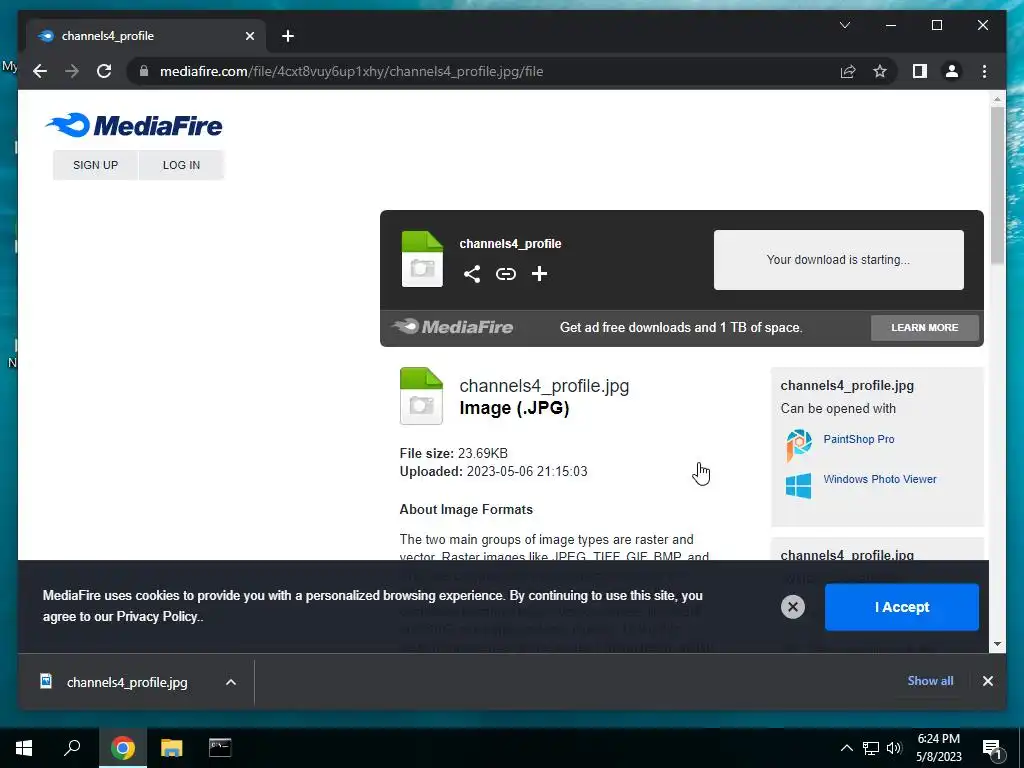
Task: Click the SIGN UP button
Action: point(95,165)
